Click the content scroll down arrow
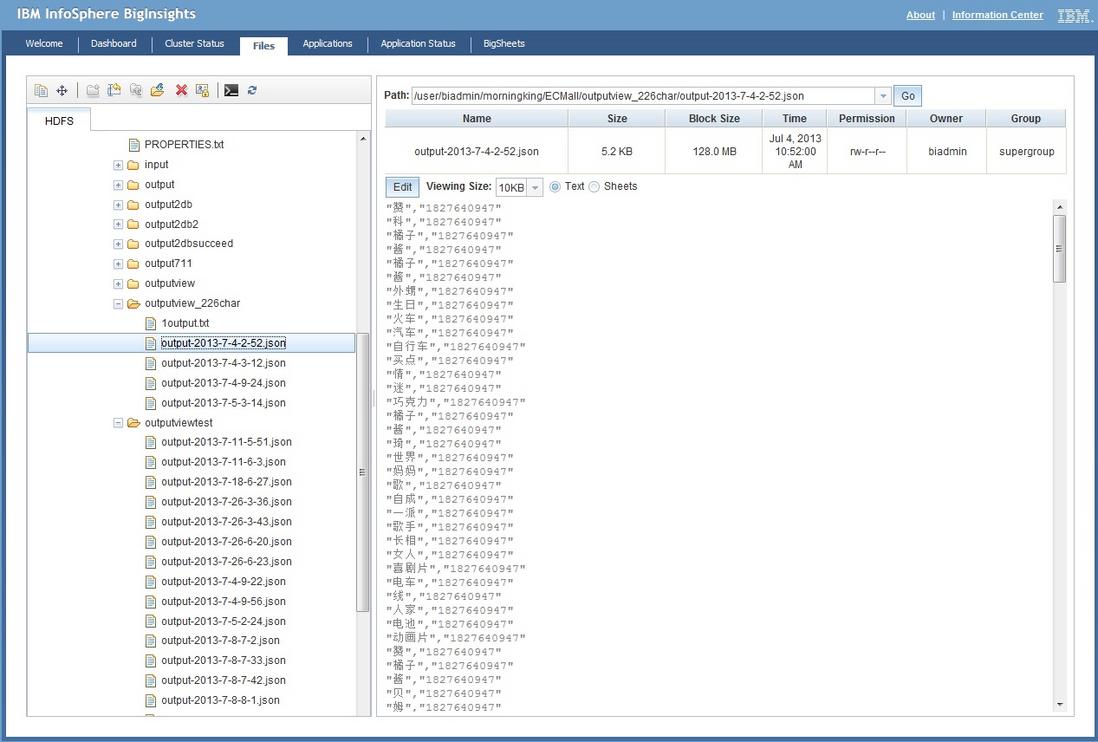 click(x=1059, y=704)
